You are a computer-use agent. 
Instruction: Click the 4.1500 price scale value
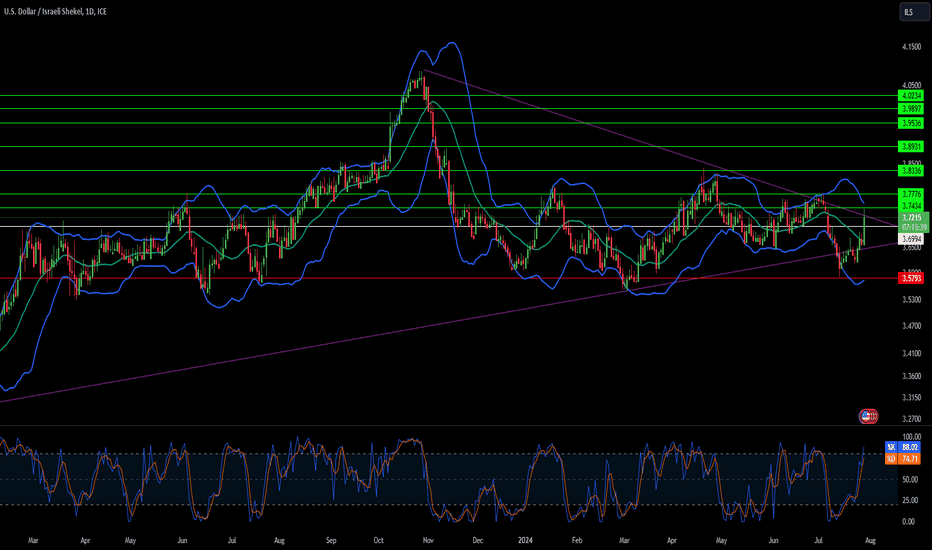coord(912,46)
